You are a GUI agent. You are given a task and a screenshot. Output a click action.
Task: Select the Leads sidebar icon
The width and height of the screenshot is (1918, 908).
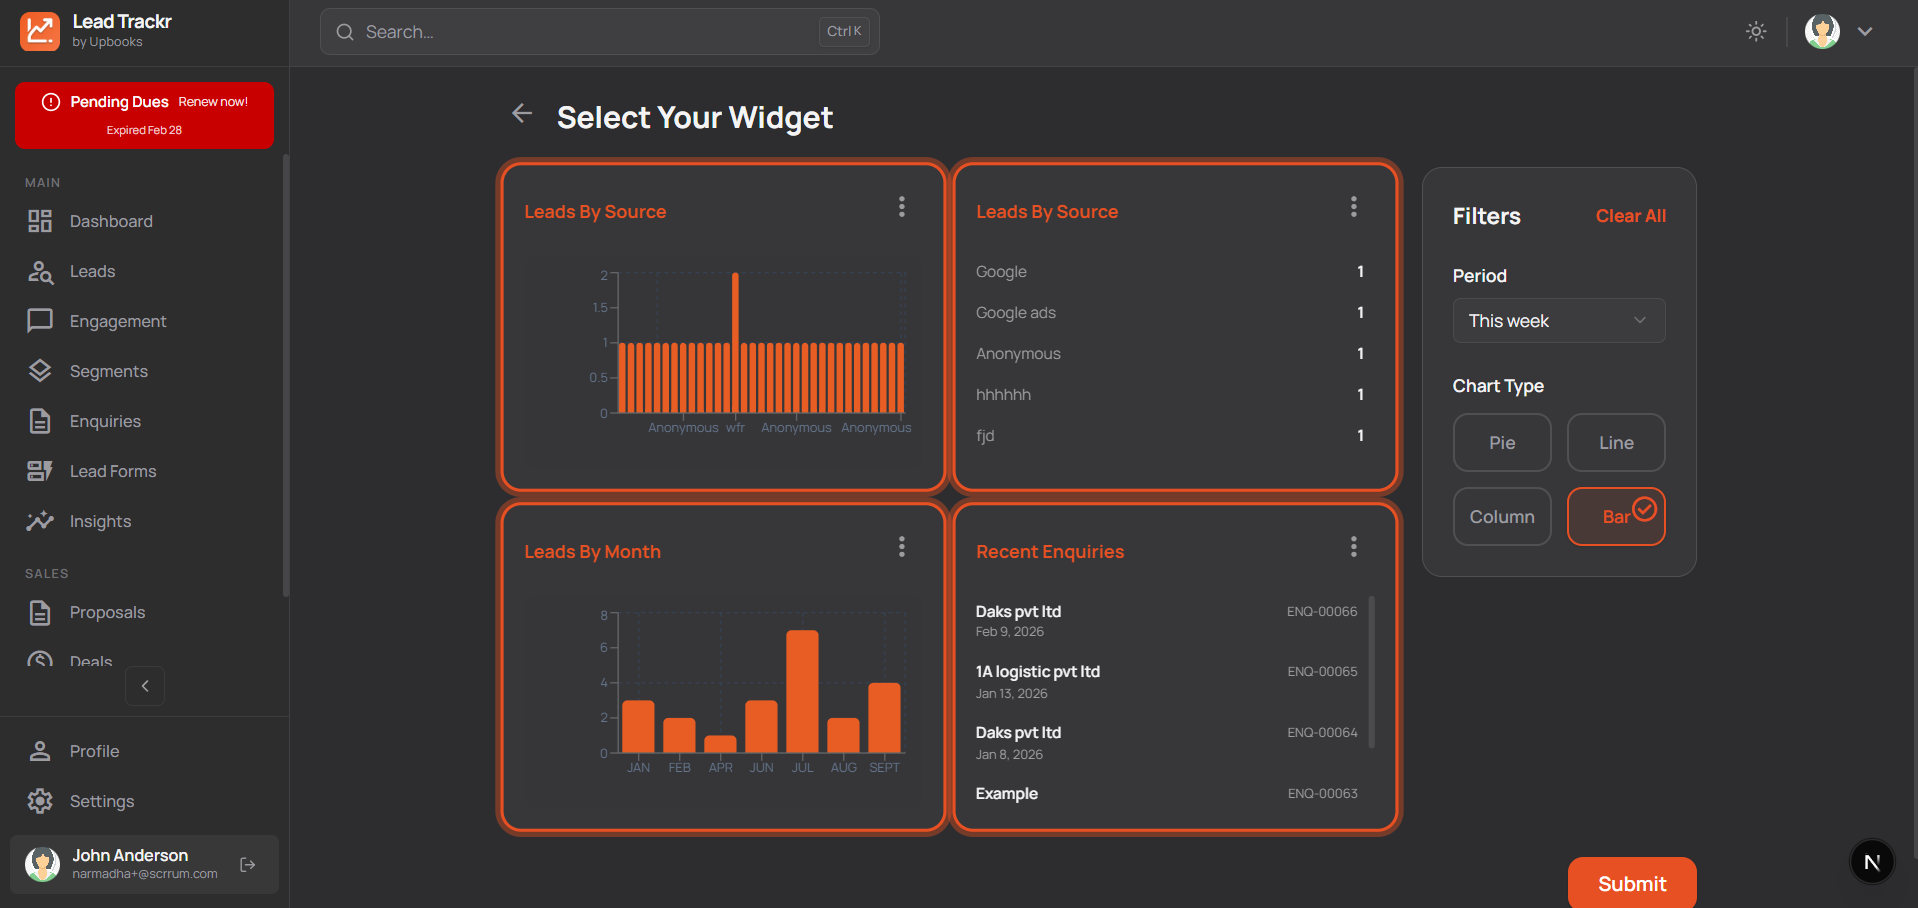click(40, 271)
